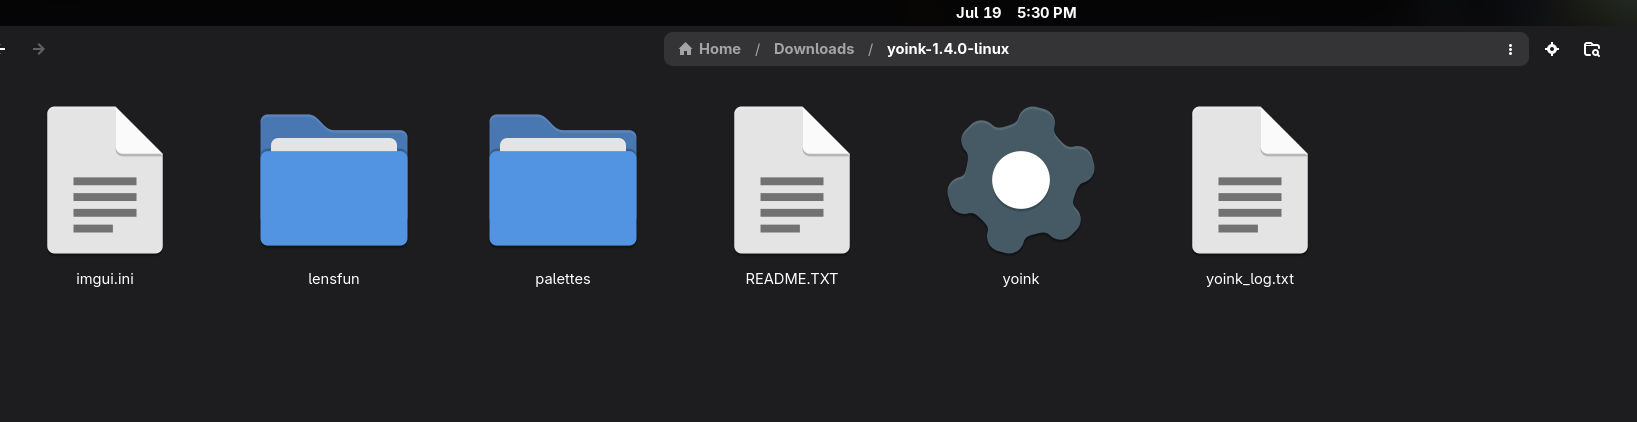
Task: Go to Home in the path bar
Action: [709, 49]
